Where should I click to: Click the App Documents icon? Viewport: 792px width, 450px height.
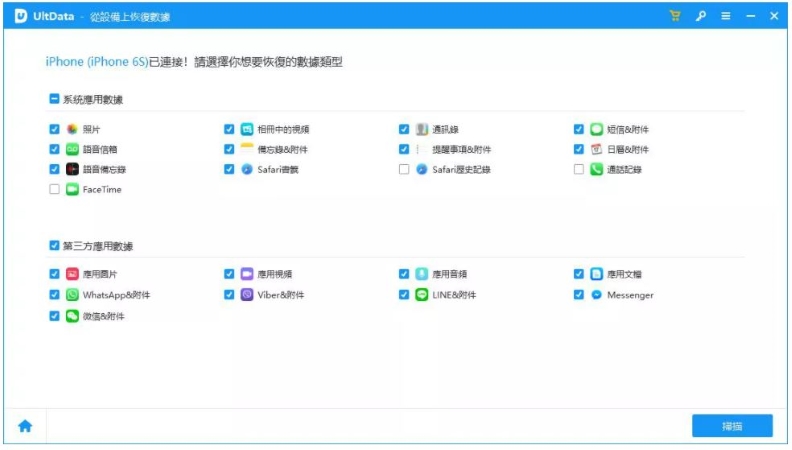point(597,274)
